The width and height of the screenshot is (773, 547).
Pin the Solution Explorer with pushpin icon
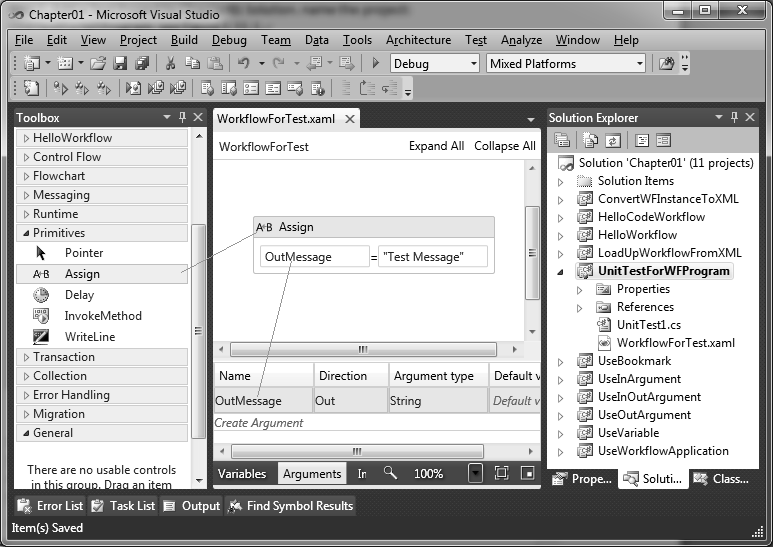coord(735,117)
